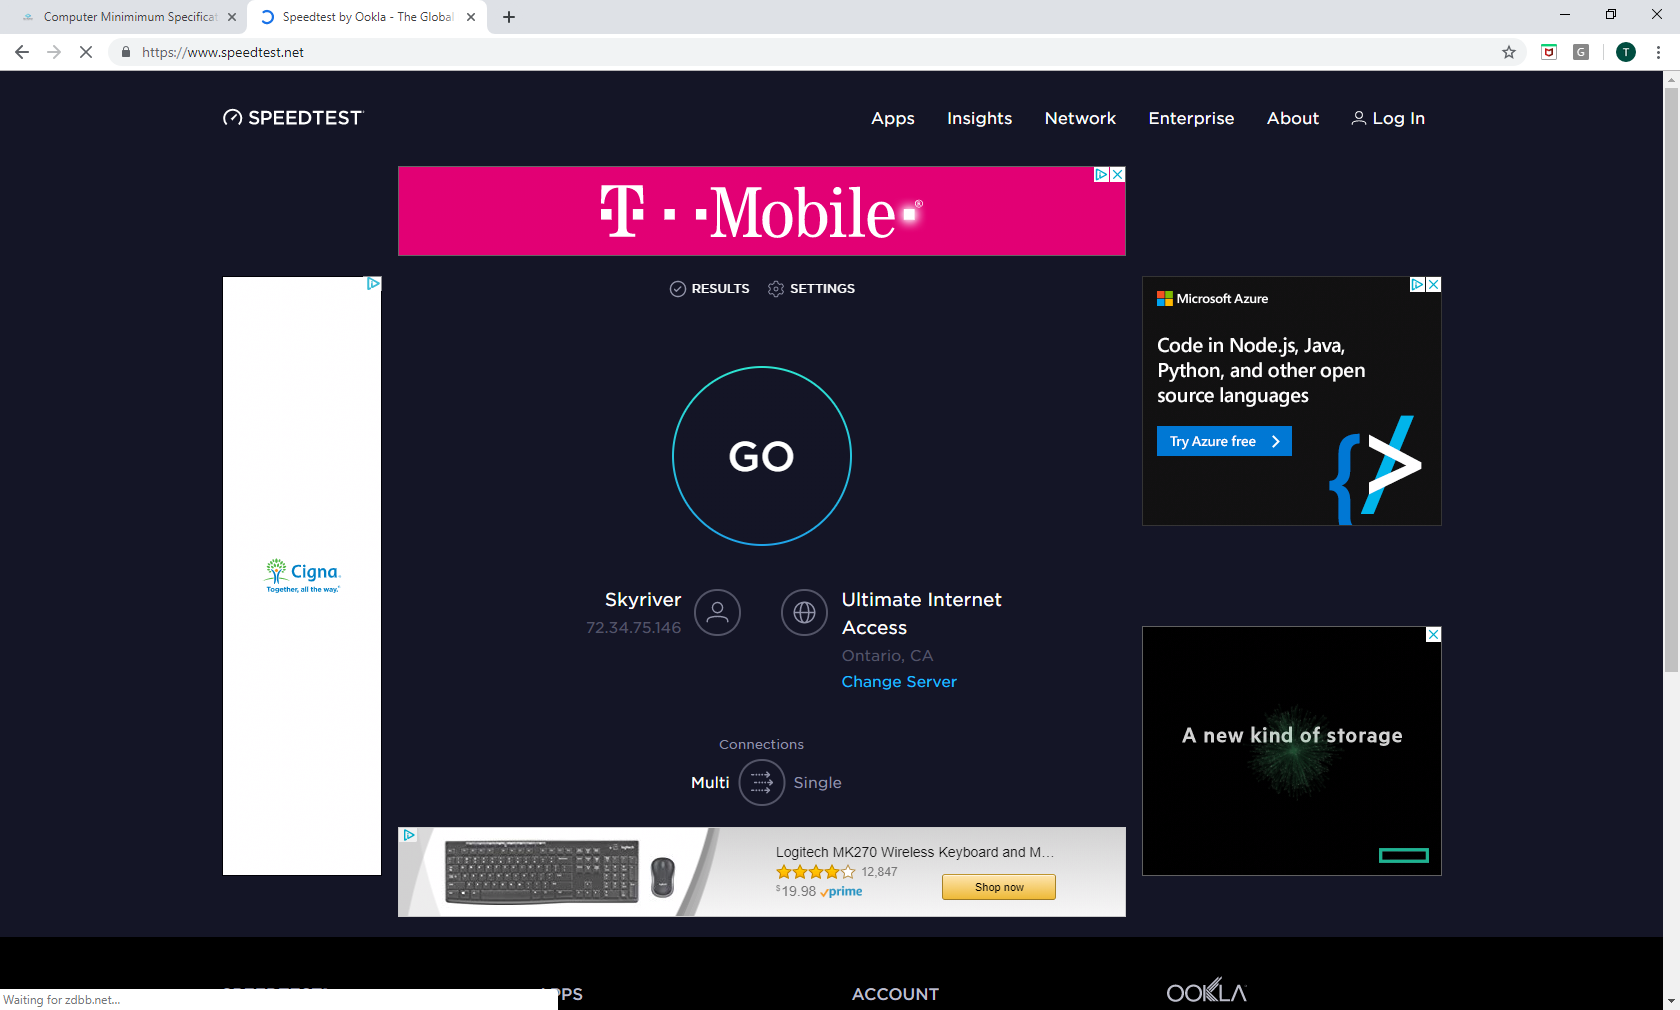Click the Logitech keyboard product image
Image resolution: width=1680 pixels, height=1010 pixels.
tap(561, 871)
